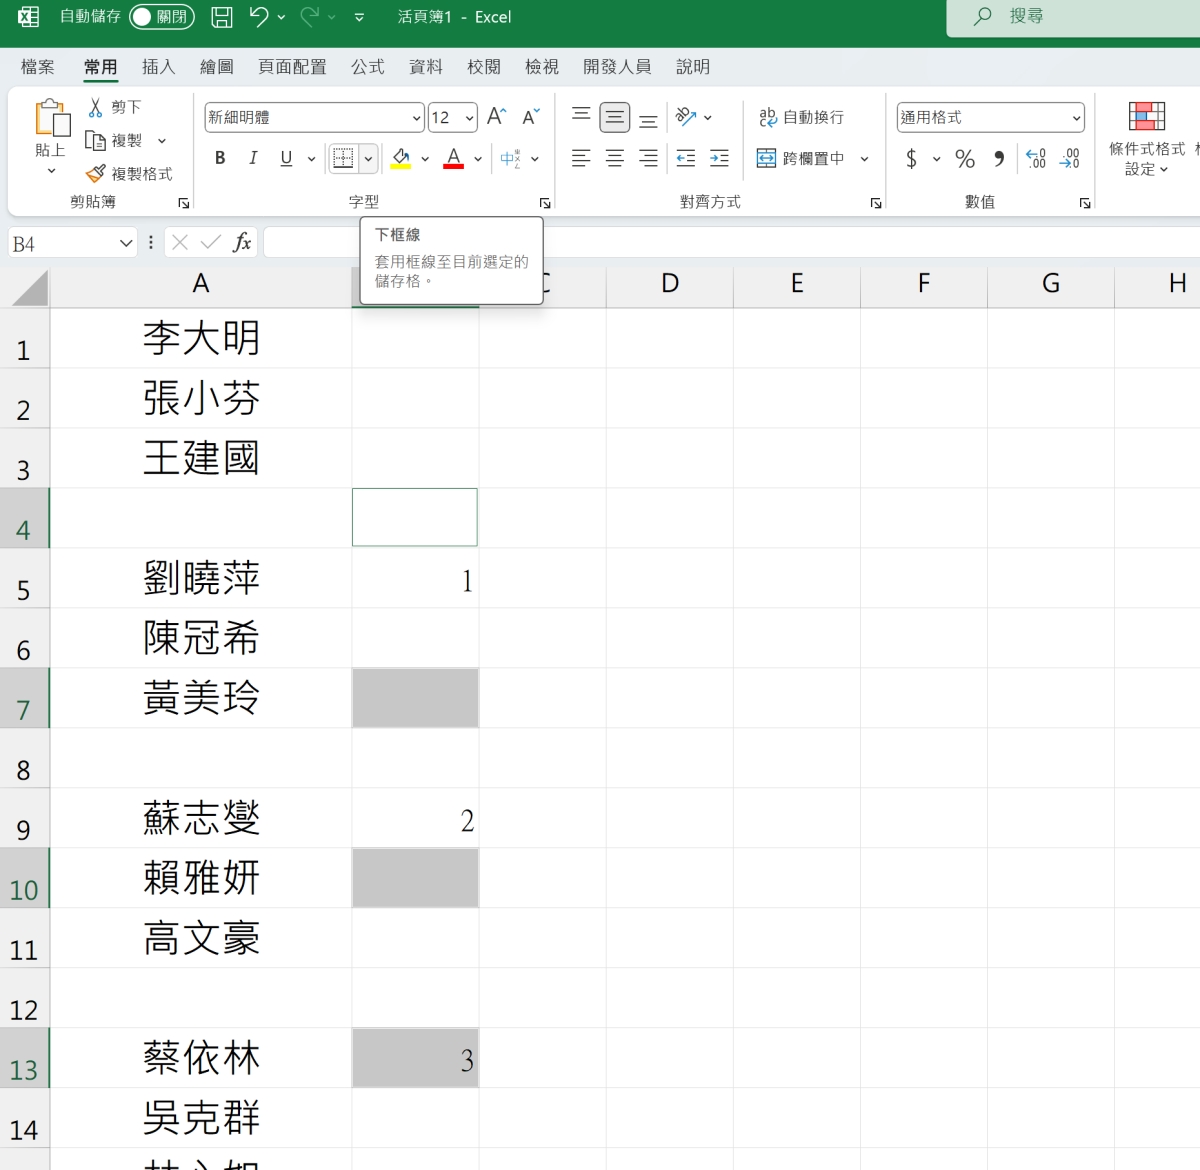Viewport: 1200px width, 1170px height.
Task: Click the 跨欄置中 merge button
Action: coord(801,158)
